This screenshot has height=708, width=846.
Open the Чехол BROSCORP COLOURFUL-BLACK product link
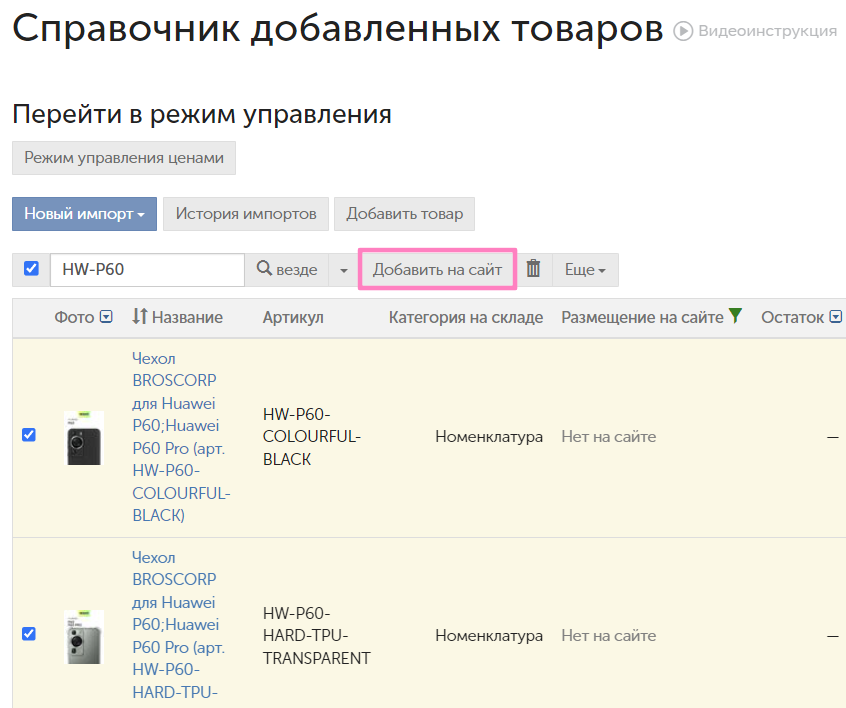click(178, 437)
